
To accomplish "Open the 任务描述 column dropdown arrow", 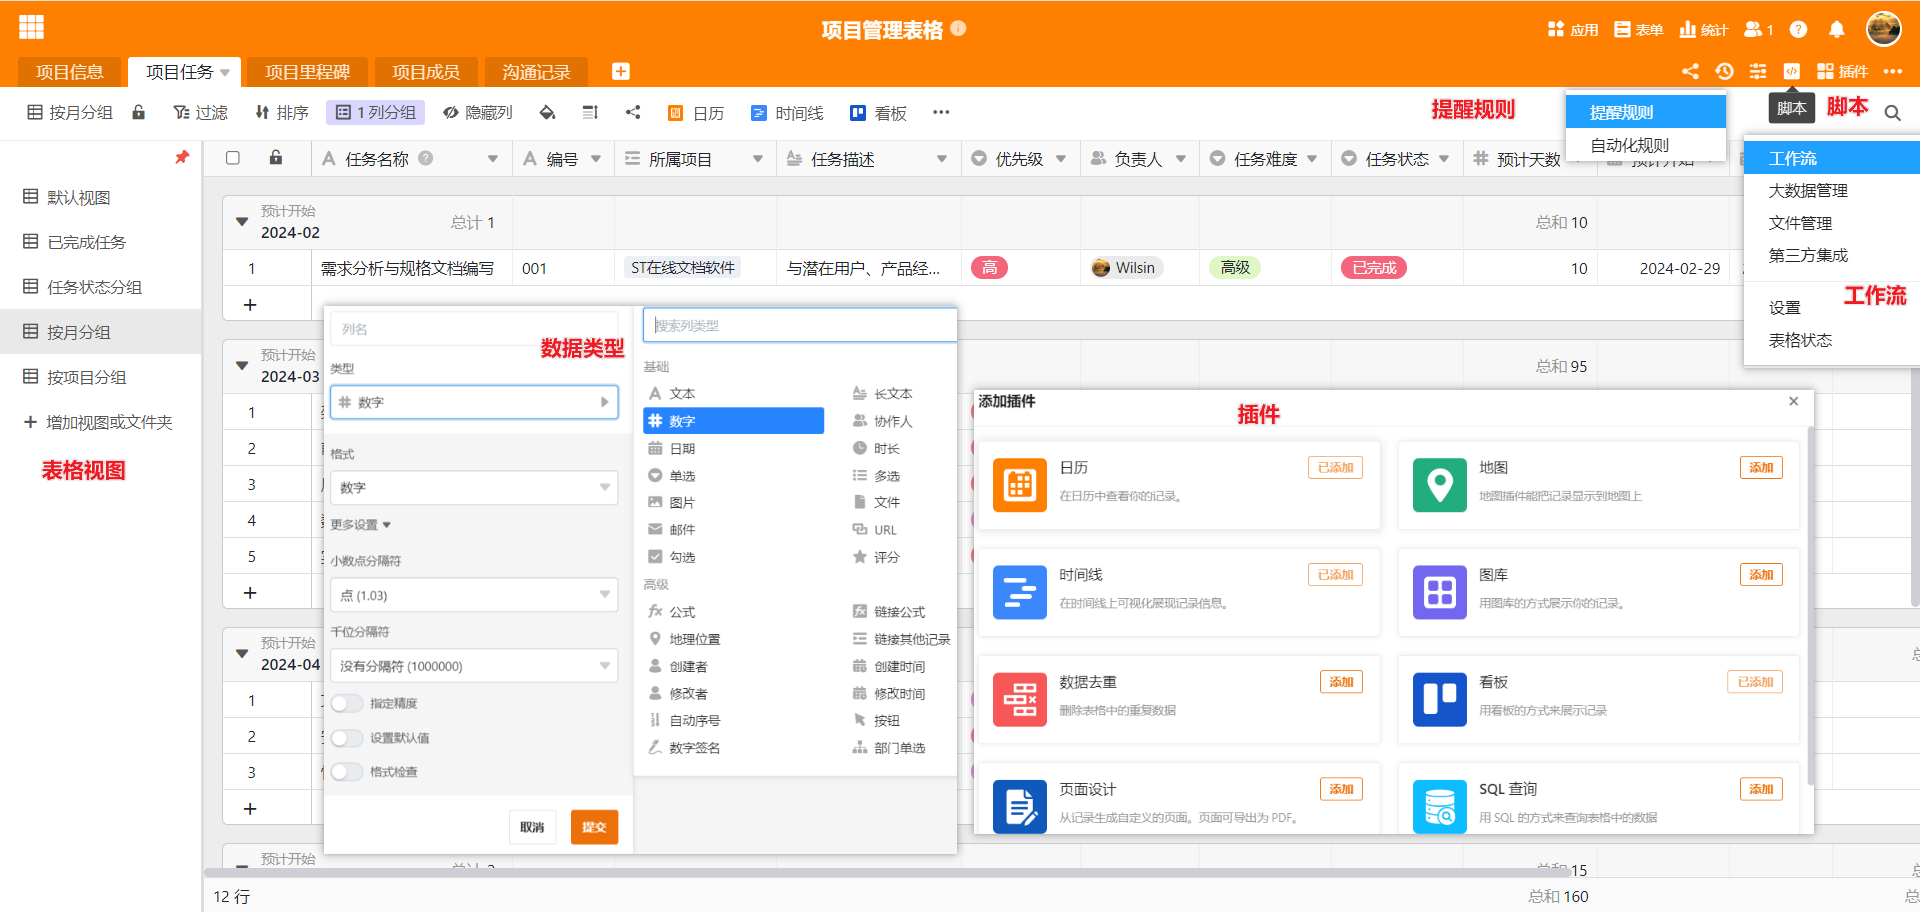I will pyautogui.click(x=942, y=159).
